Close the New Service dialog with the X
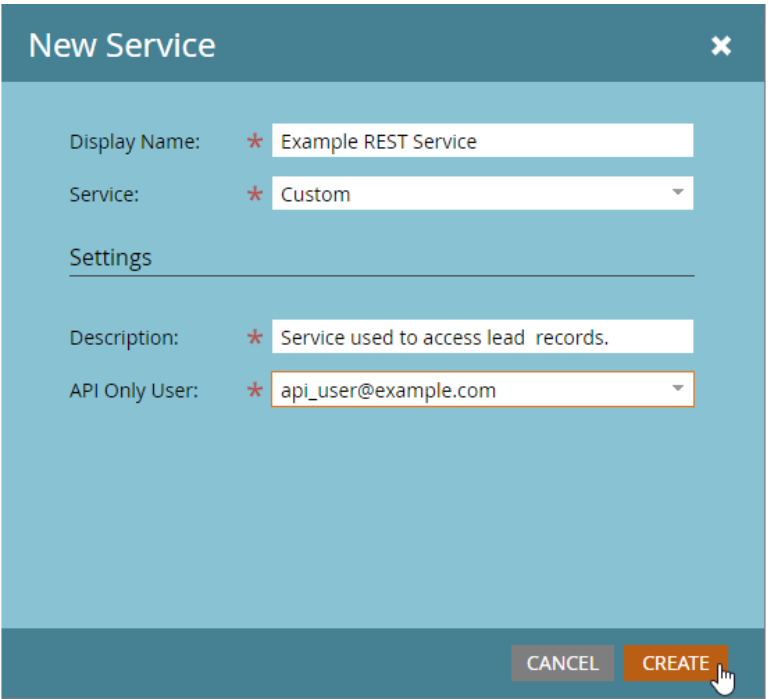This screenshot has width=769, height=699. [721, 46]
